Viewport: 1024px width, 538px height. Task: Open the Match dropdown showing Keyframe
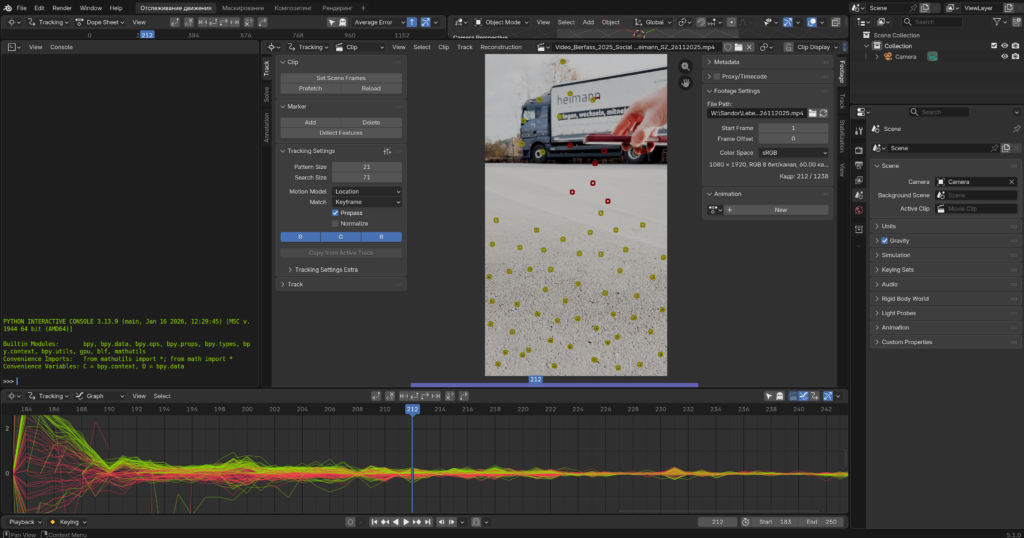pyautogui.click(x=367, y=202)
